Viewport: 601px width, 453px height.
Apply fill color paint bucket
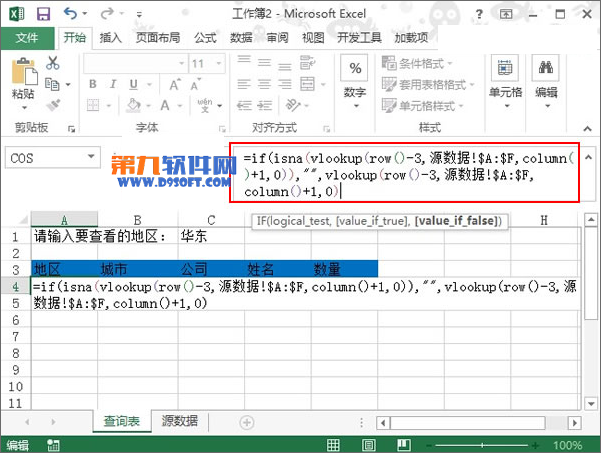(133, 105)
